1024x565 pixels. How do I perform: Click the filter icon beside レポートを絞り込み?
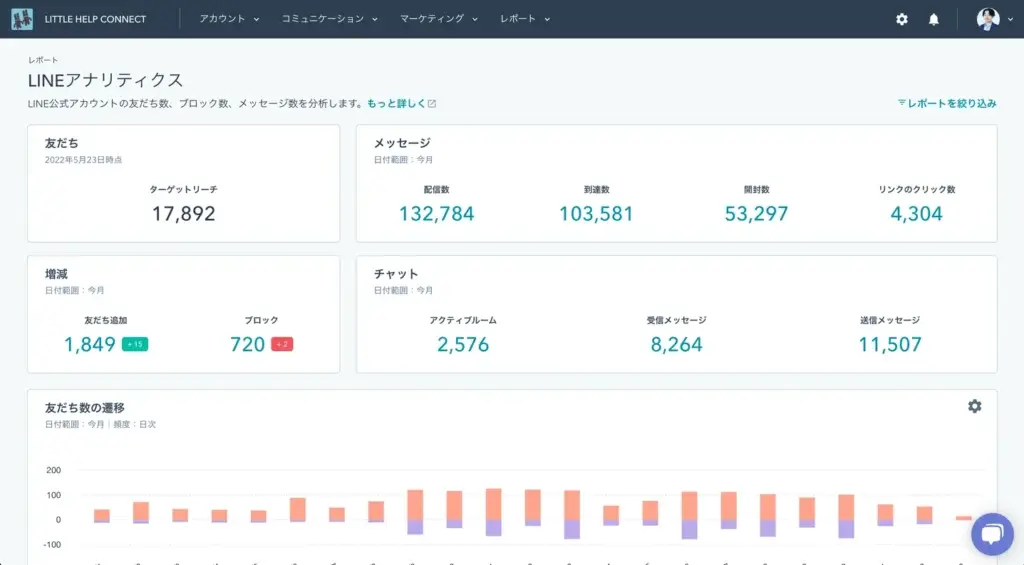pyautogui.click(x=902, y=103)
